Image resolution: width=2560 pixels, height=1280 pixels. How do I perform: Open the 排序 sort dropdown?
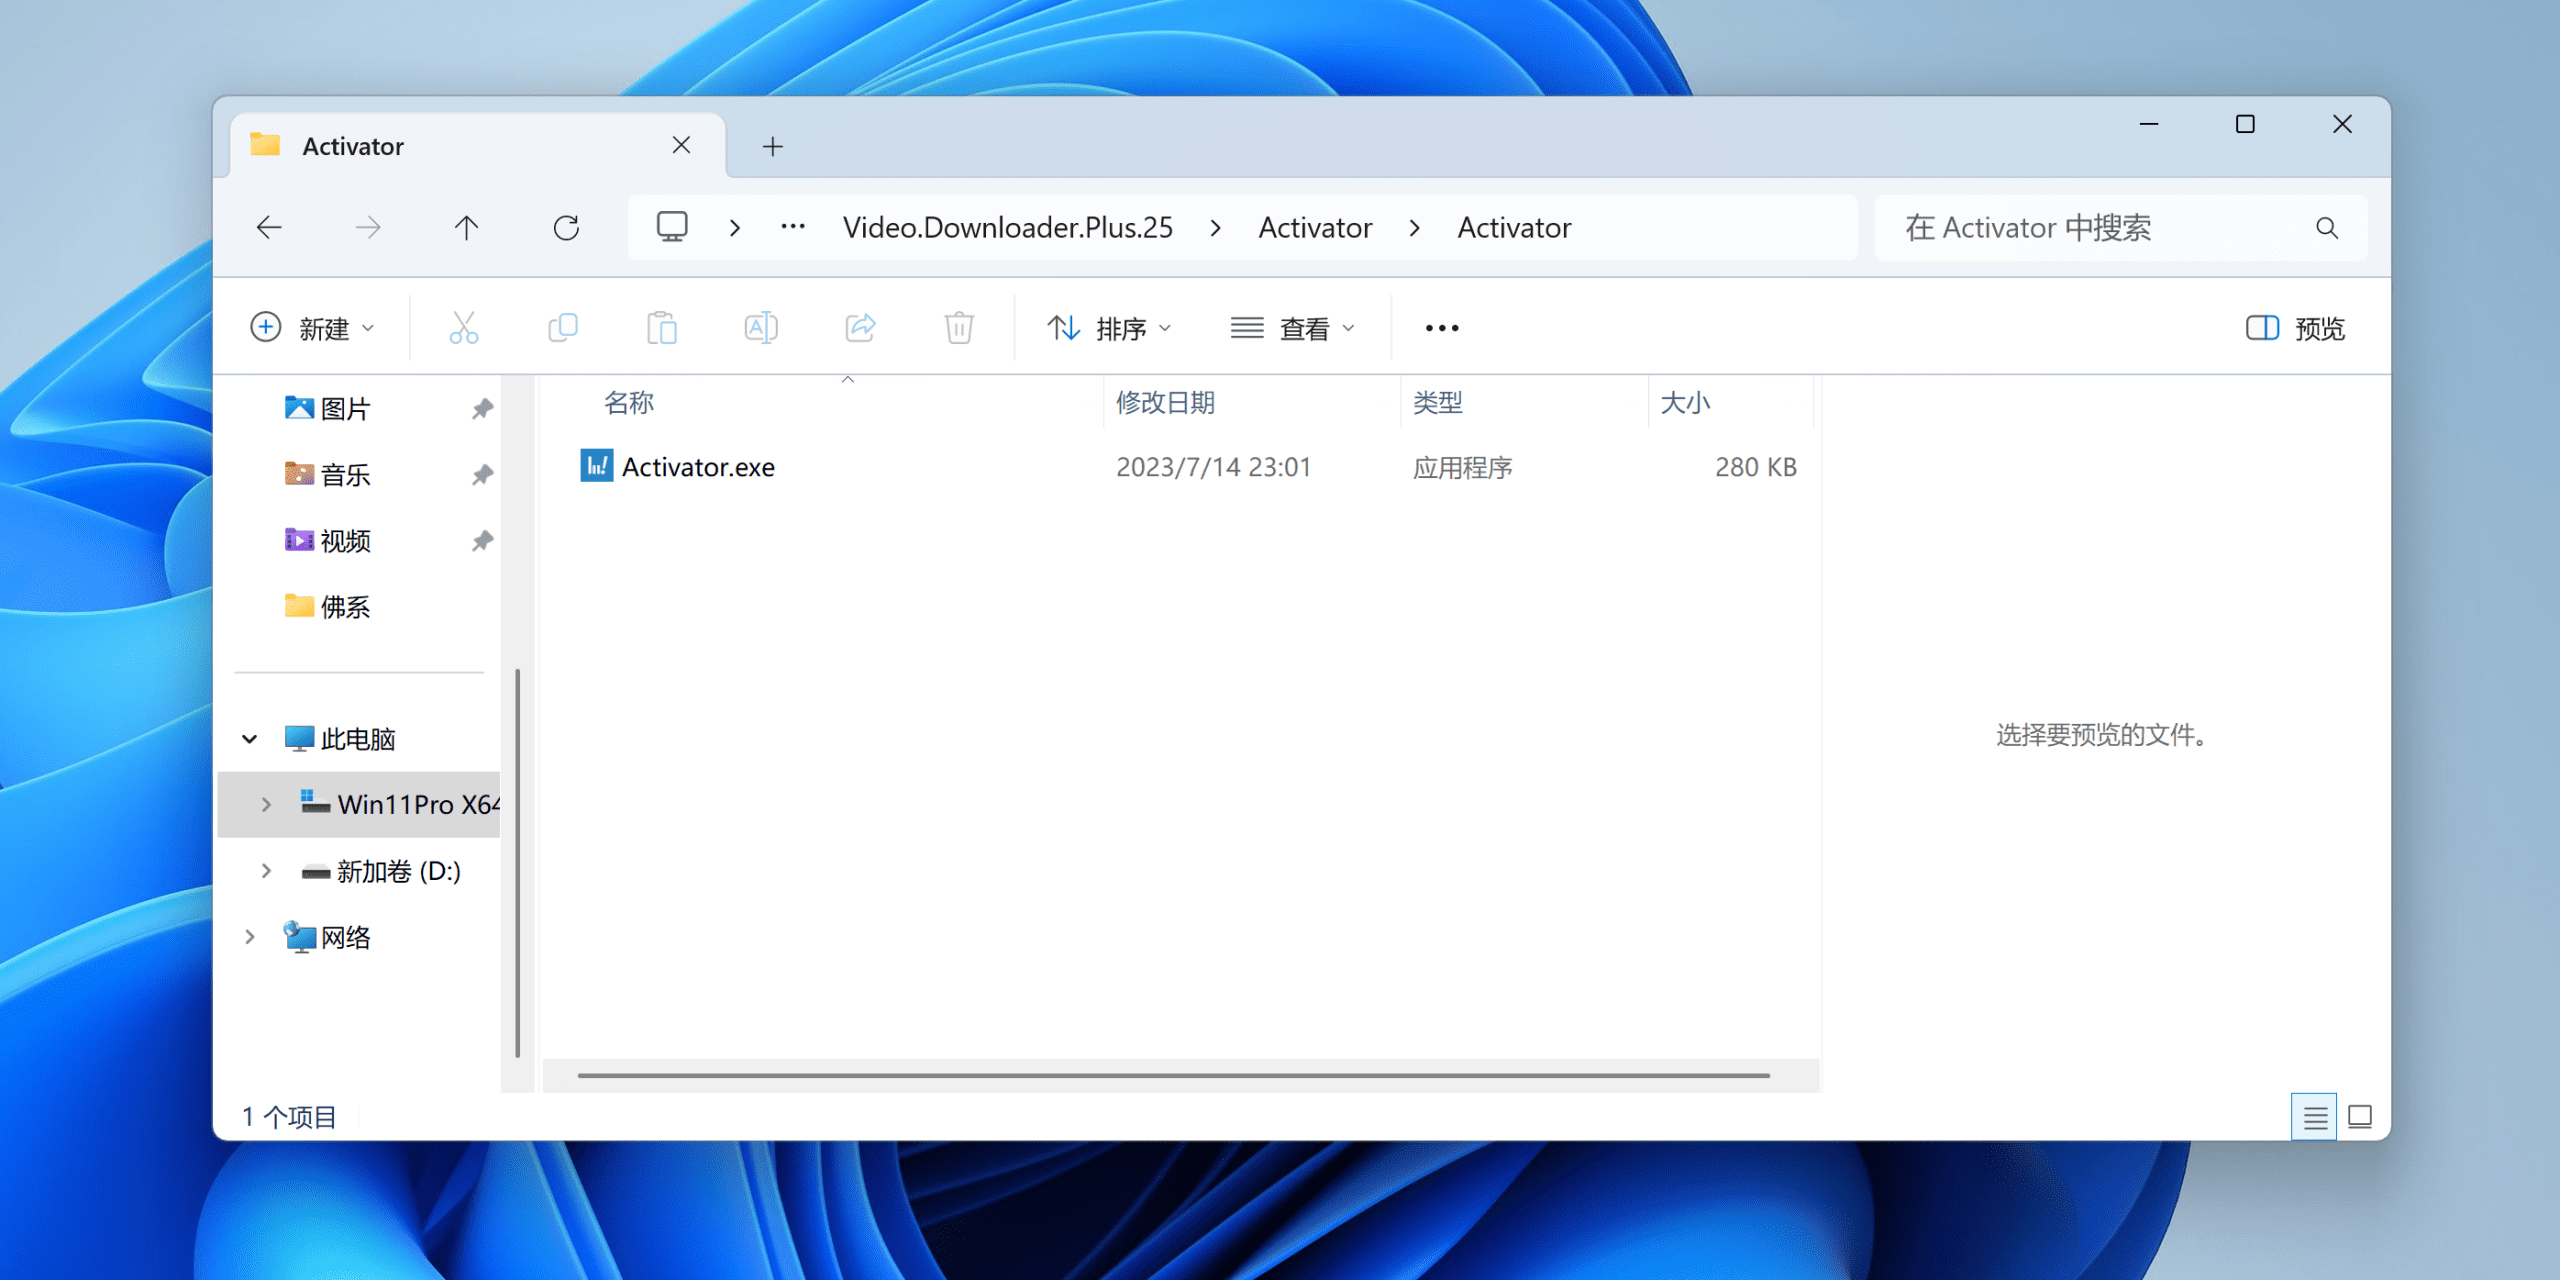pos(1108,328)
